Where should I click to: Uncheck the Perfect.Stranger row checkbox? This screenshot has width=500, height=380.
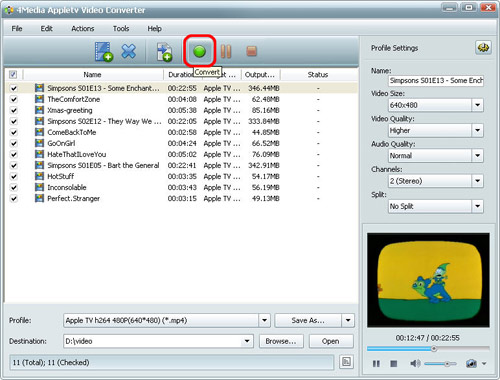[14, 199]
